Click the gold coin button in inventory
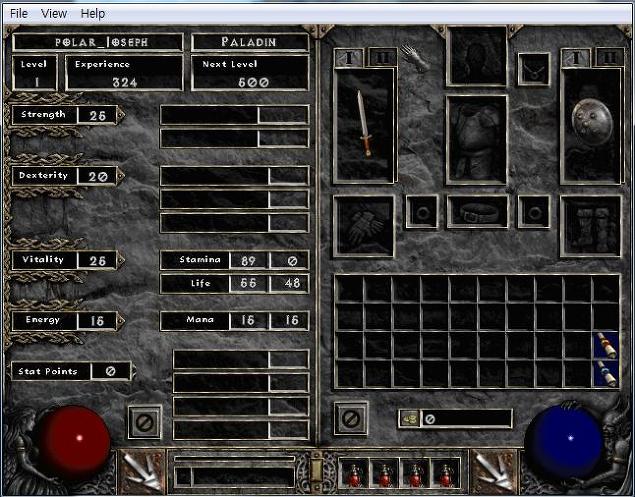 coord(410,419)
